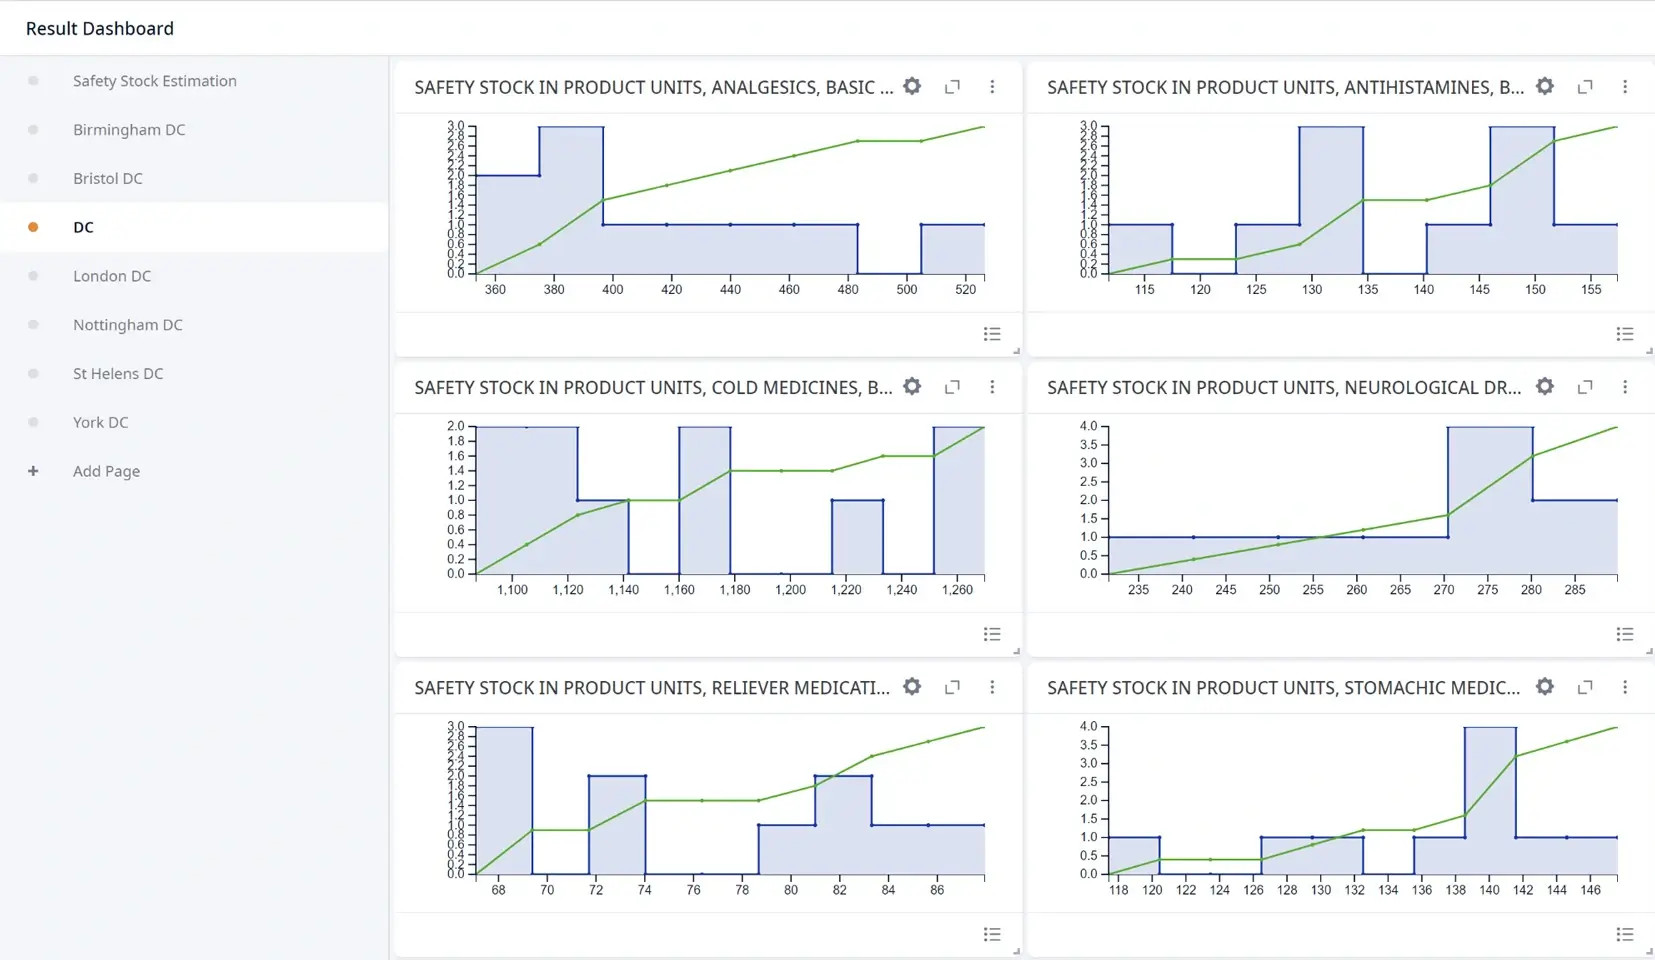Click the plus icon beside Add Page
Screen dimensions: 1655x960
coord(33,471)
